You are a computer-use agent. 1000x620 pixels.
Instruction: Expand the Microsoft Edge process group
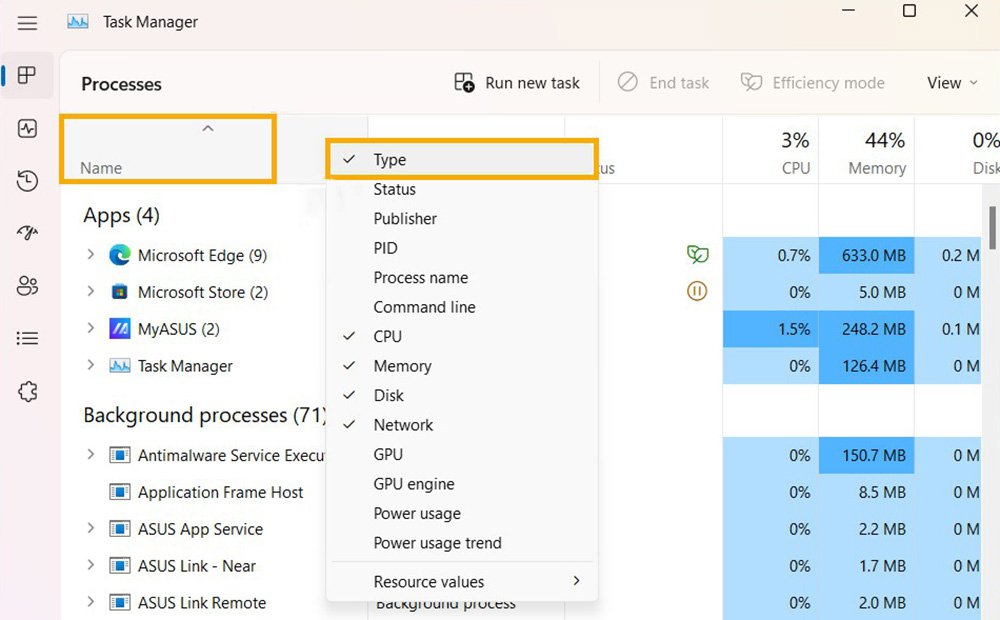point(91,255)
